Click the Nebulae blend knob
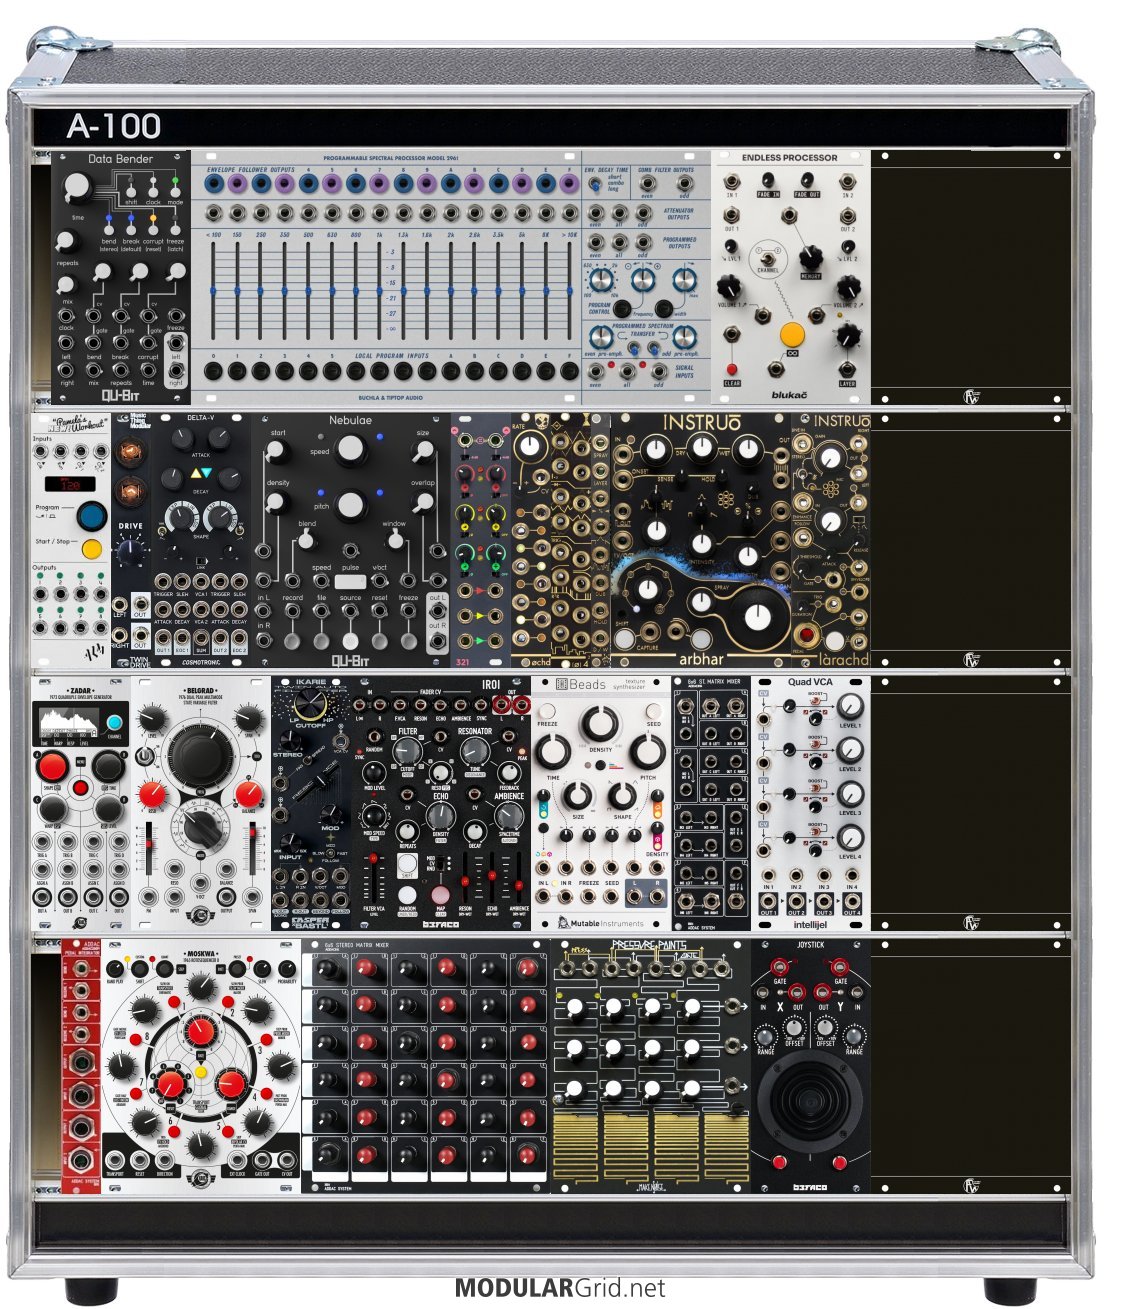1122x1309 pixels. (x=306, y=541)
